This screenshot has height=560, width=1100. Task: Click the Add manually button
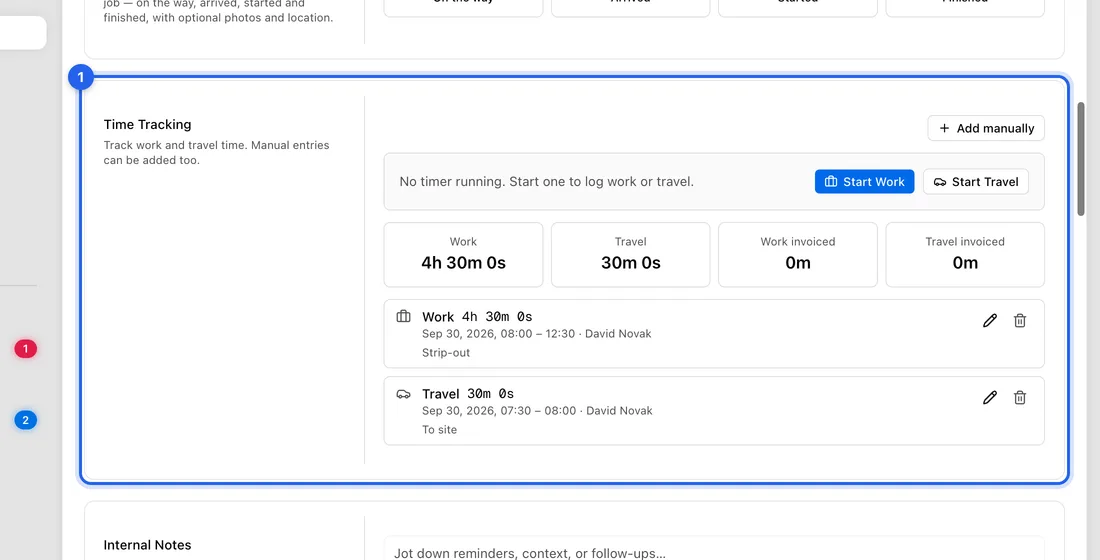click(x=986, y=128)
